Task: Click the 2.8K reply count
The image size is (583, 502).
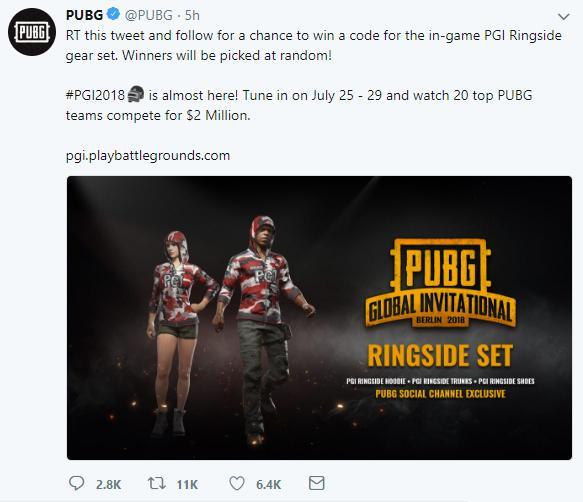Action: (109, 485)
